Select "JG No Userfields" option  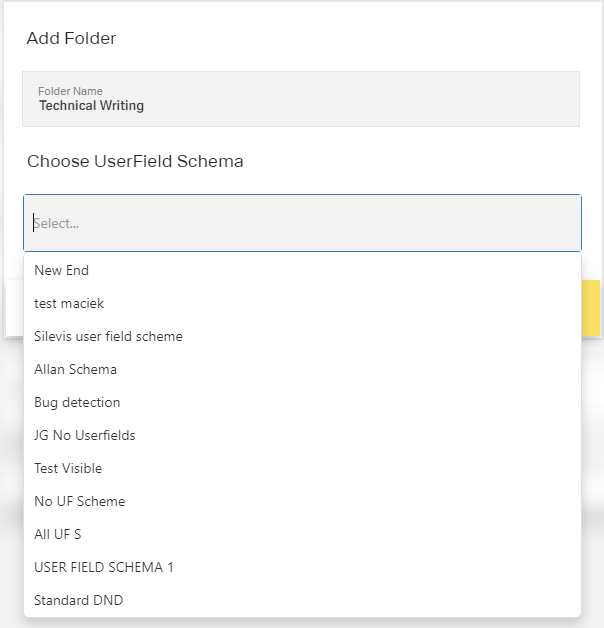(x=84, y=435)
